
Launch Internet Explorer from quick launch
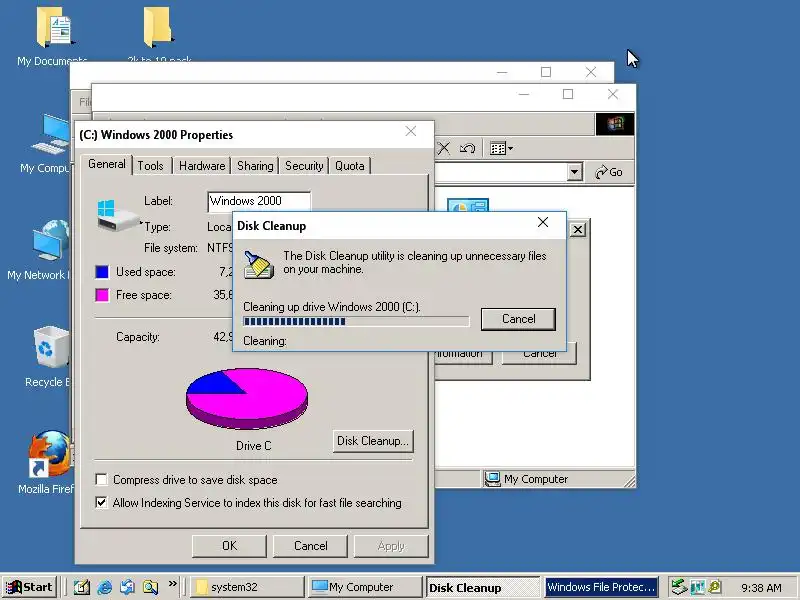coord(105,587)
